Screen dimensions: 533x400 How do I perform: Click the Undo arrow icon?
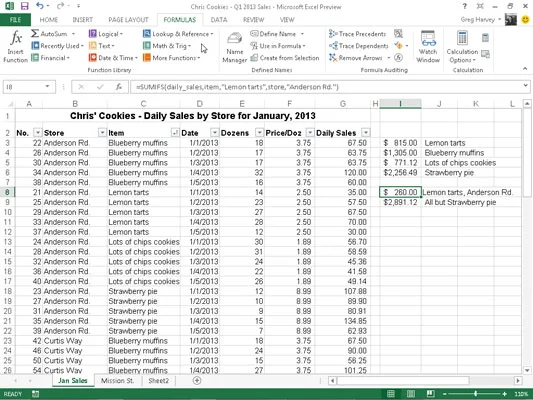[x=40, y=6]
